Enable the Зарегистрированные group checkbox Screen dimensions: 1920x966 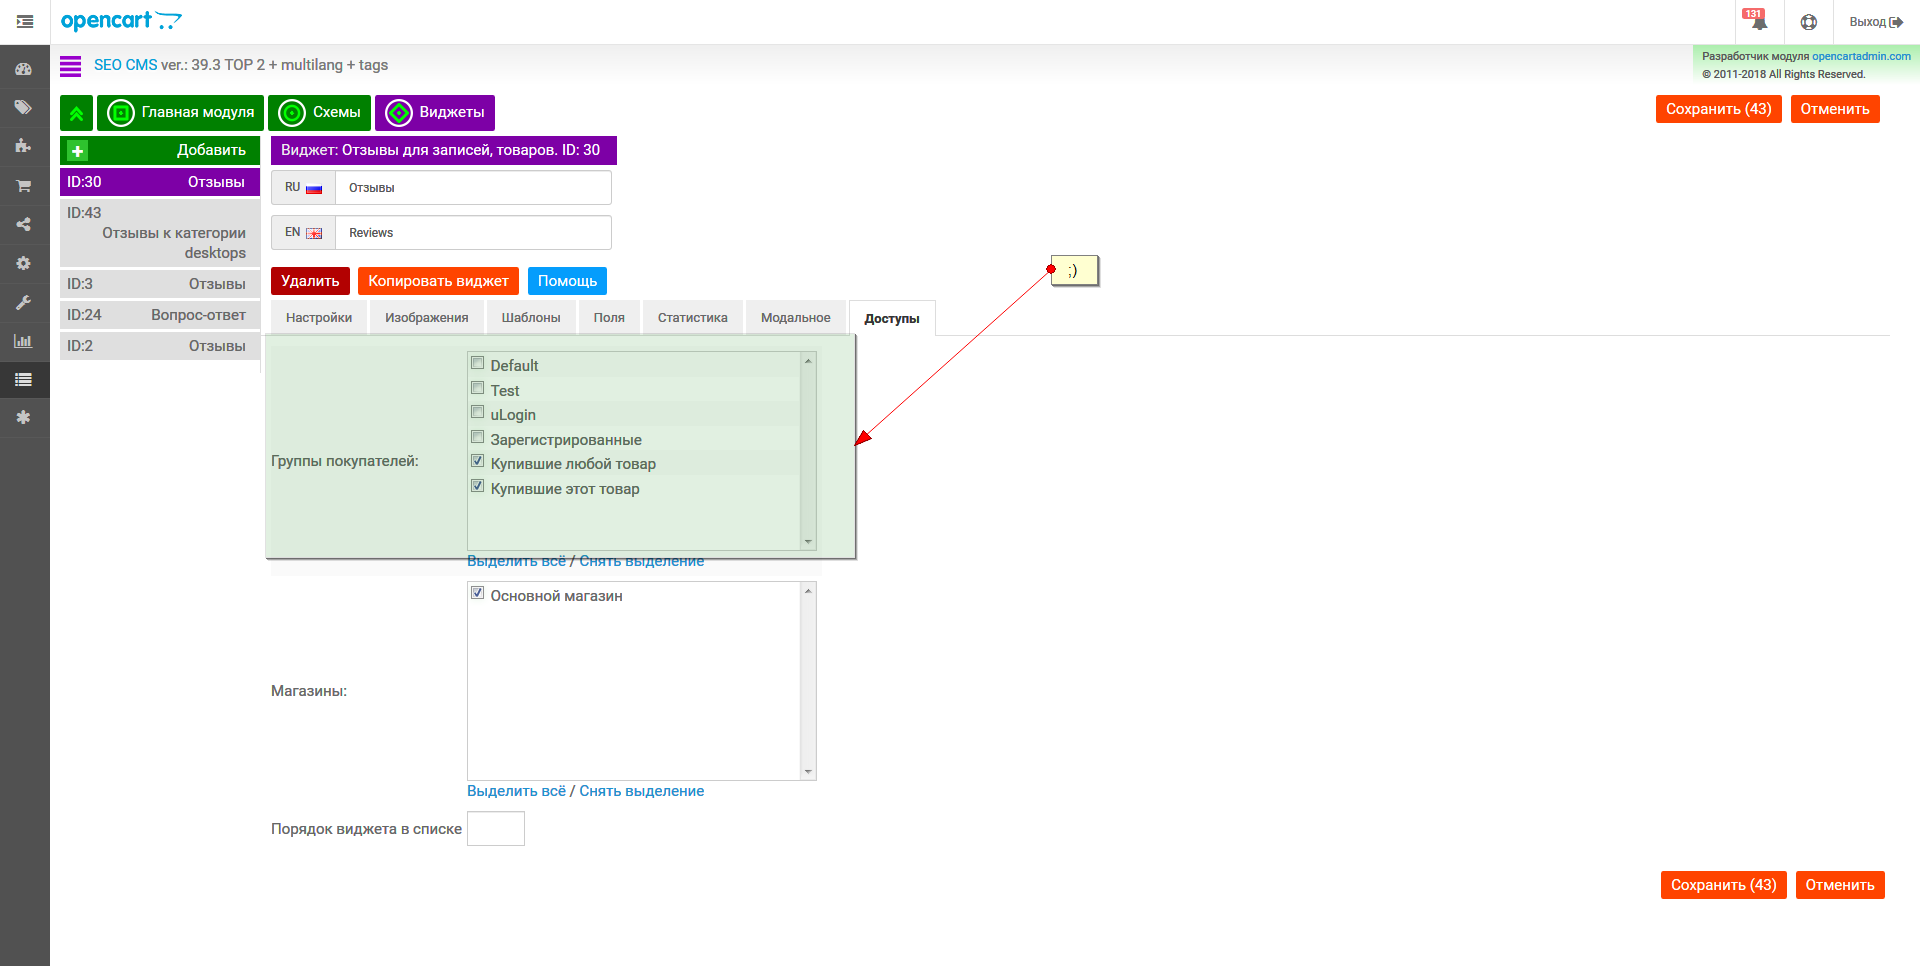point(478,437)
